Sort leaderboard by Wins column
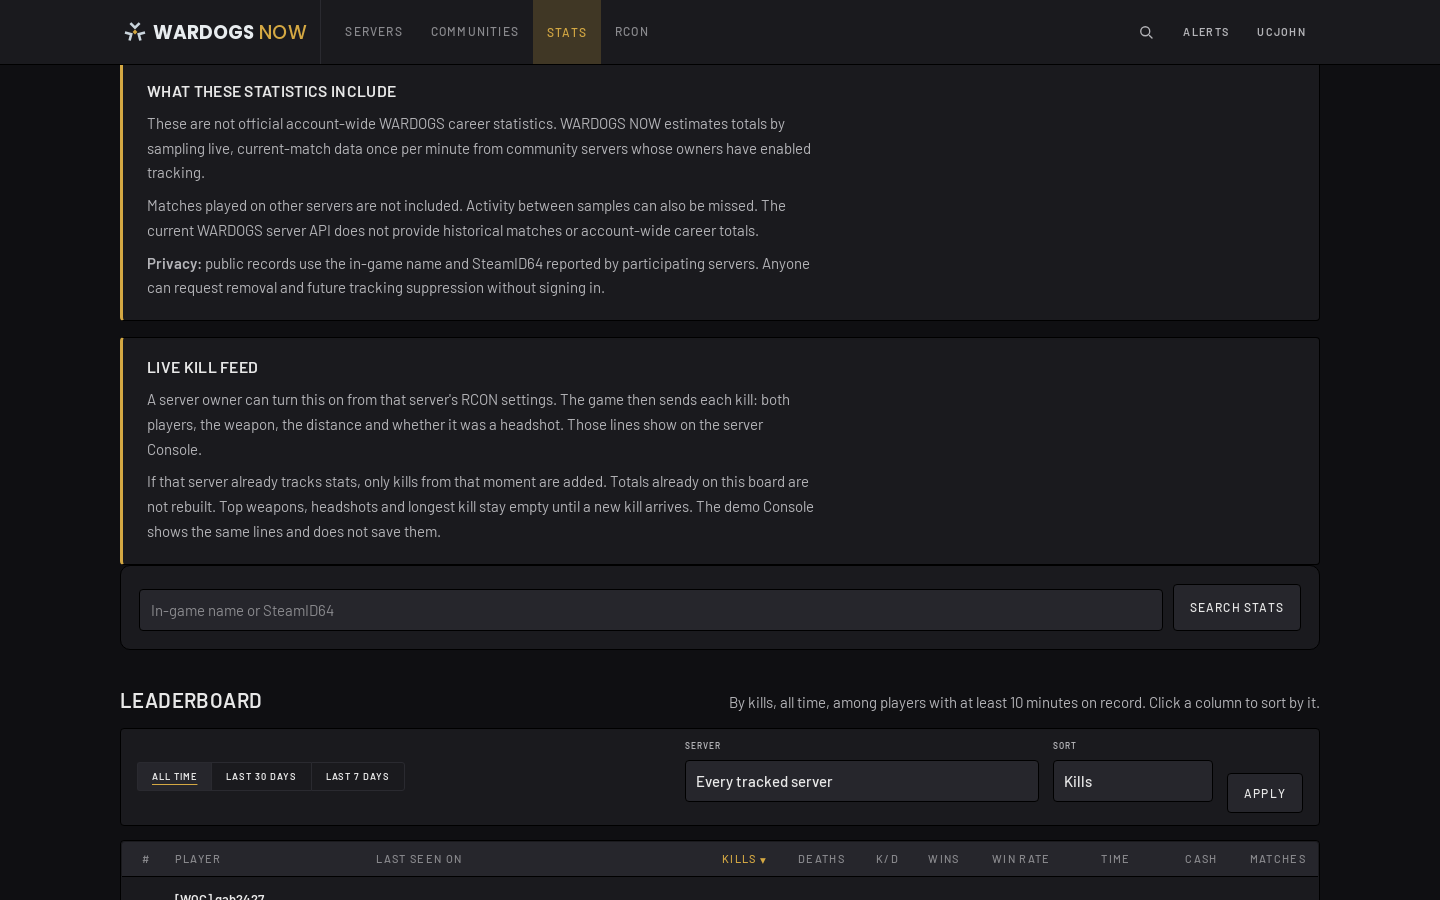 click(943, 859)
